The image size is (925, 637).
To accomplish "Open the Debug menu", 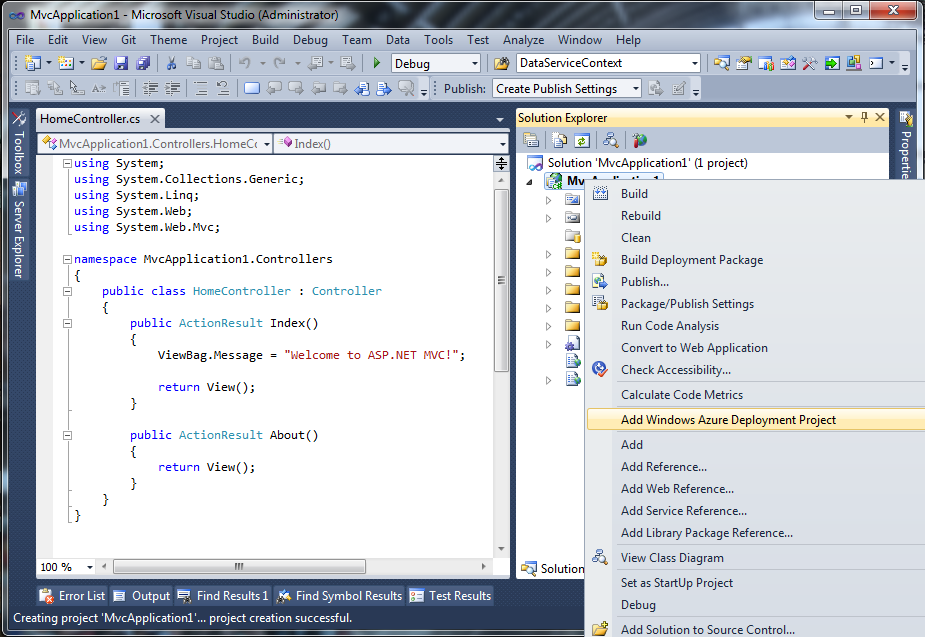I will point(310,40).
